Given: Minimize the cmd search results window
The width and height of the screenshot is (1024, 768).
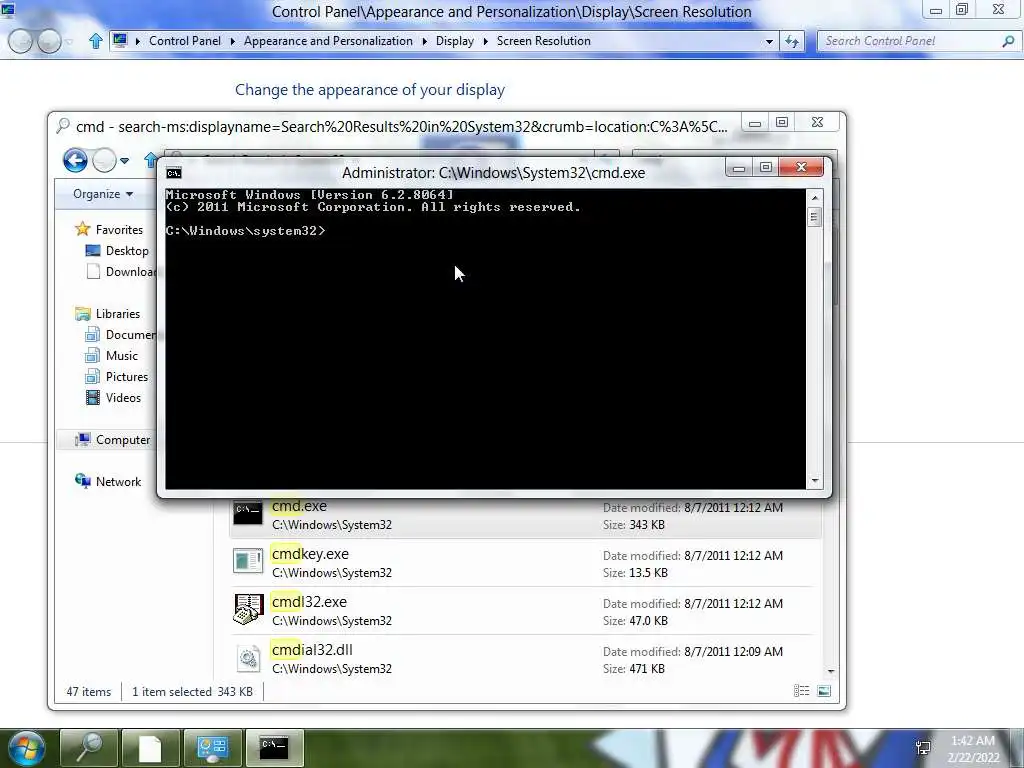Looking at the screenshot, I should click(755, 123).
